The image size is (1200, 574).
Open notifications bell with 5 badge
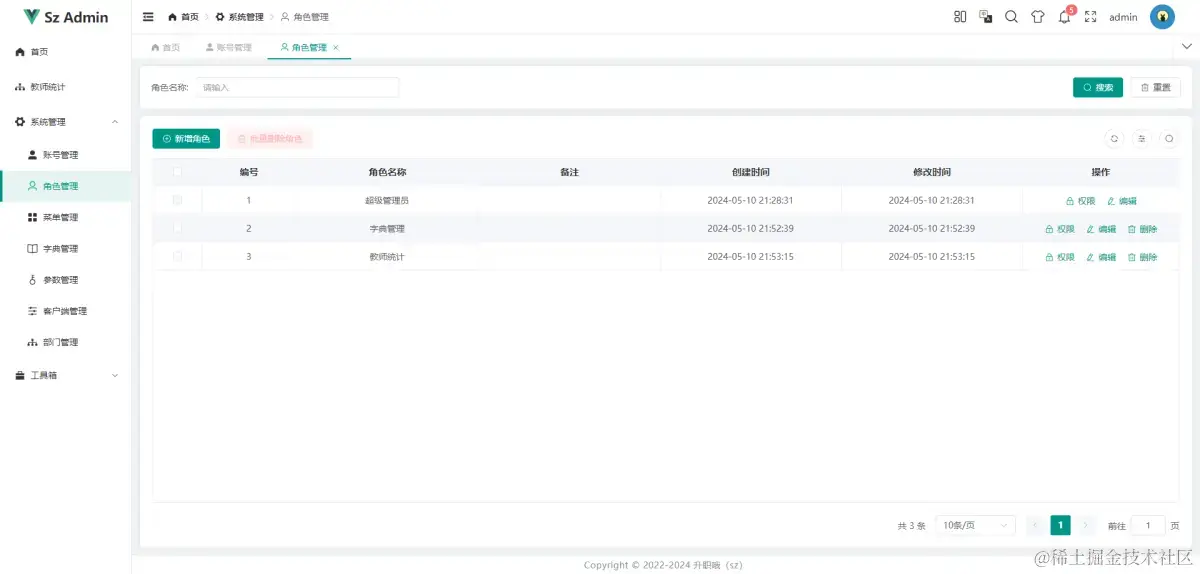click(x=1065, y=17)
